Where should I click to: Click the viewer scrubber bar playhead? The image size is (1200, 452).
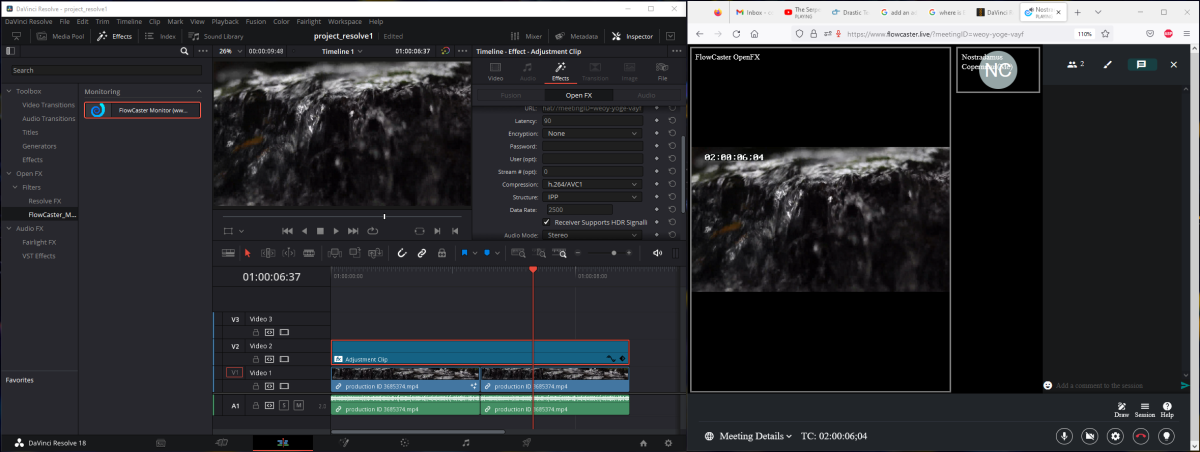385,216
